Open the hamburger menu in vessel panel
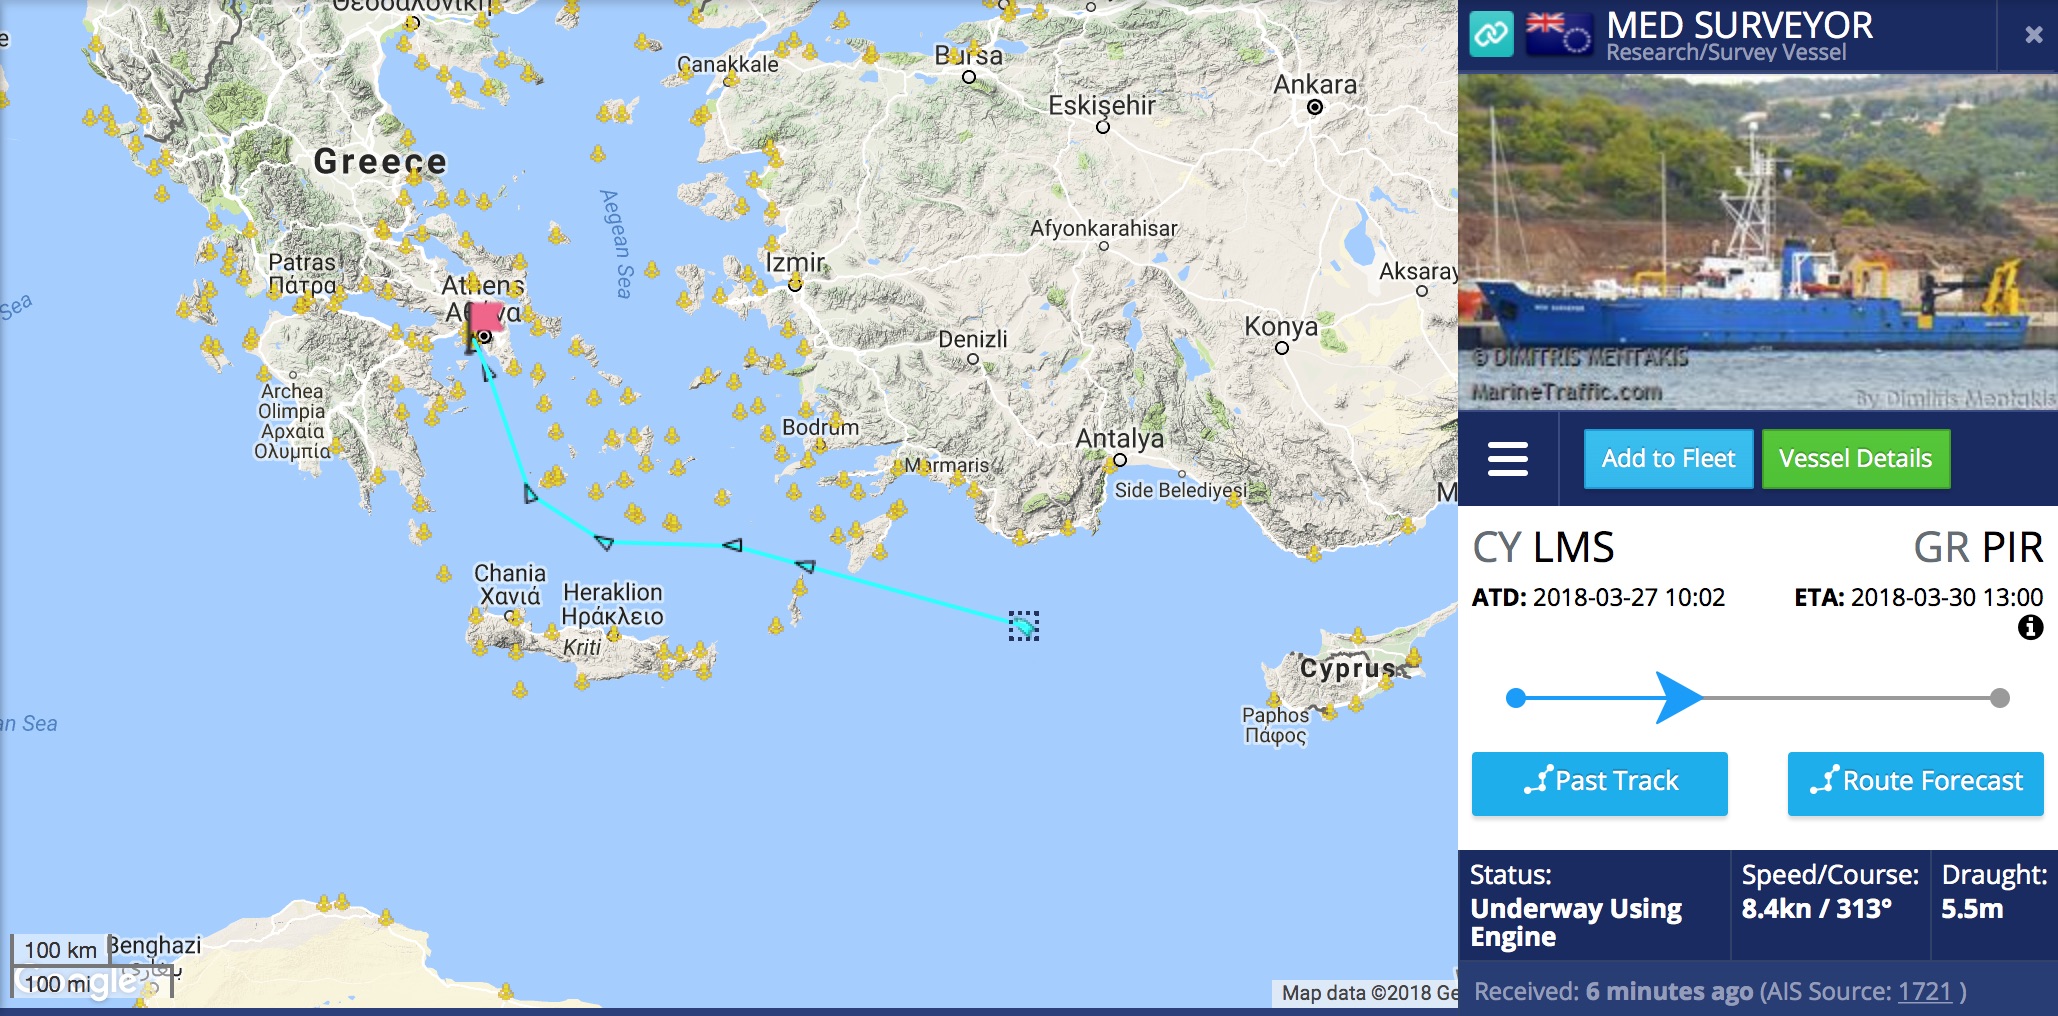 click(1507, 459)
